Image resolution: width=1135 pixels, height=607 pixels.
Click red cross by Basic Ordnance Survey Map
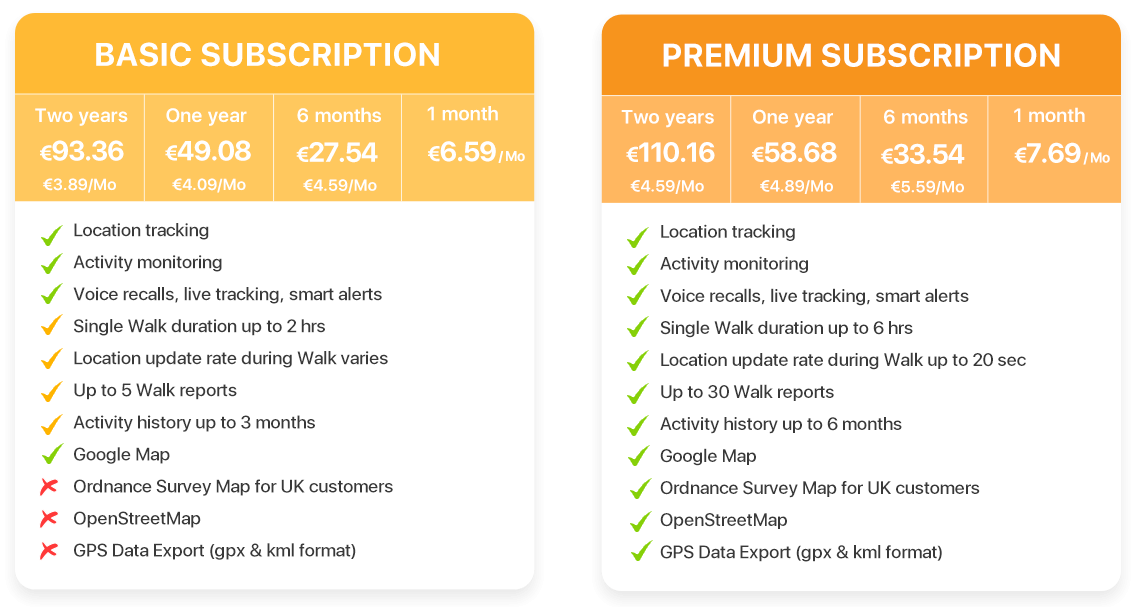click(49, 487)
